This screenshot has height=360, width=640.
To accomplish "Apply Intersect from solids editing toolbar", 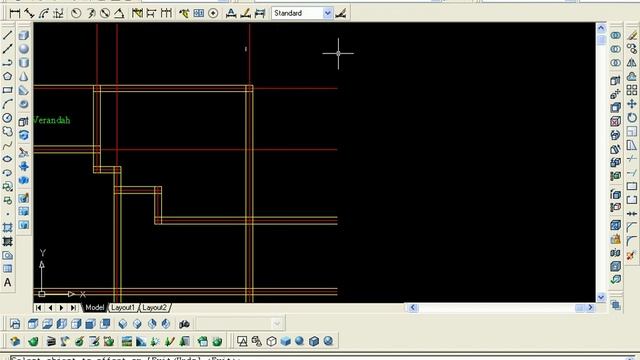I will [616, 63].
